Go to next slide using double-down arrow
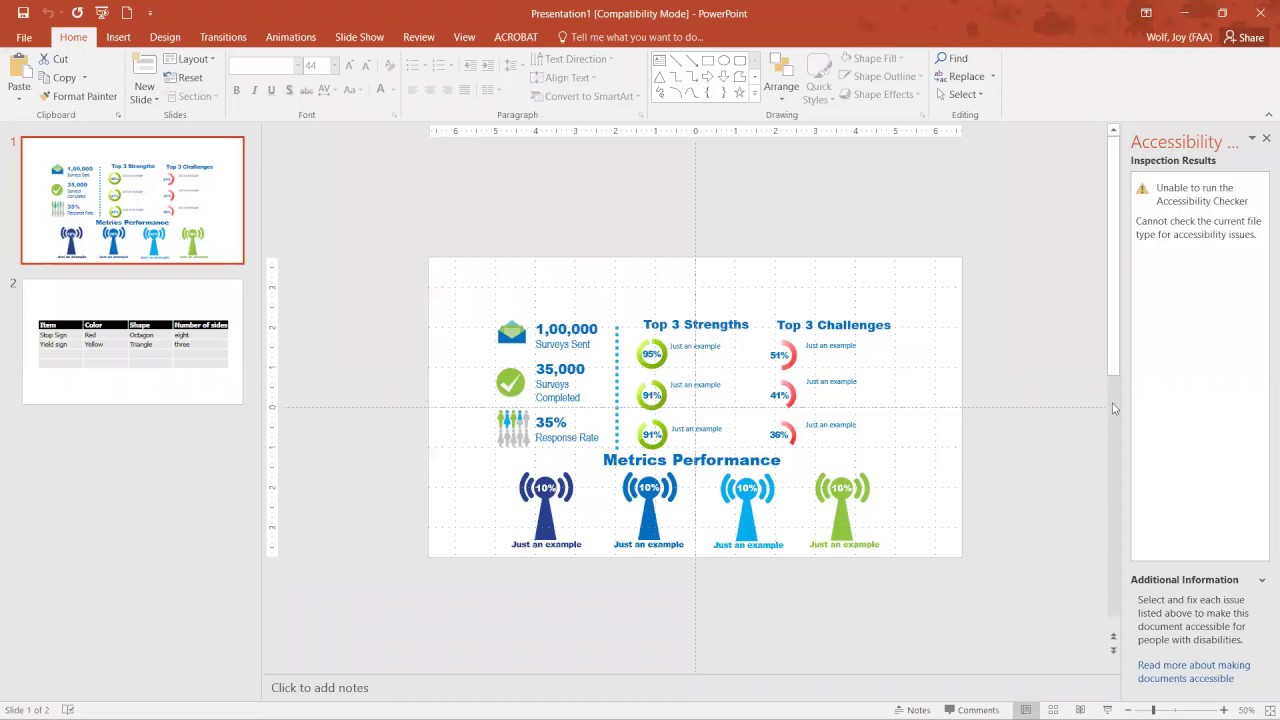This screenshot has height=720, width=1280. [1113, 650]
